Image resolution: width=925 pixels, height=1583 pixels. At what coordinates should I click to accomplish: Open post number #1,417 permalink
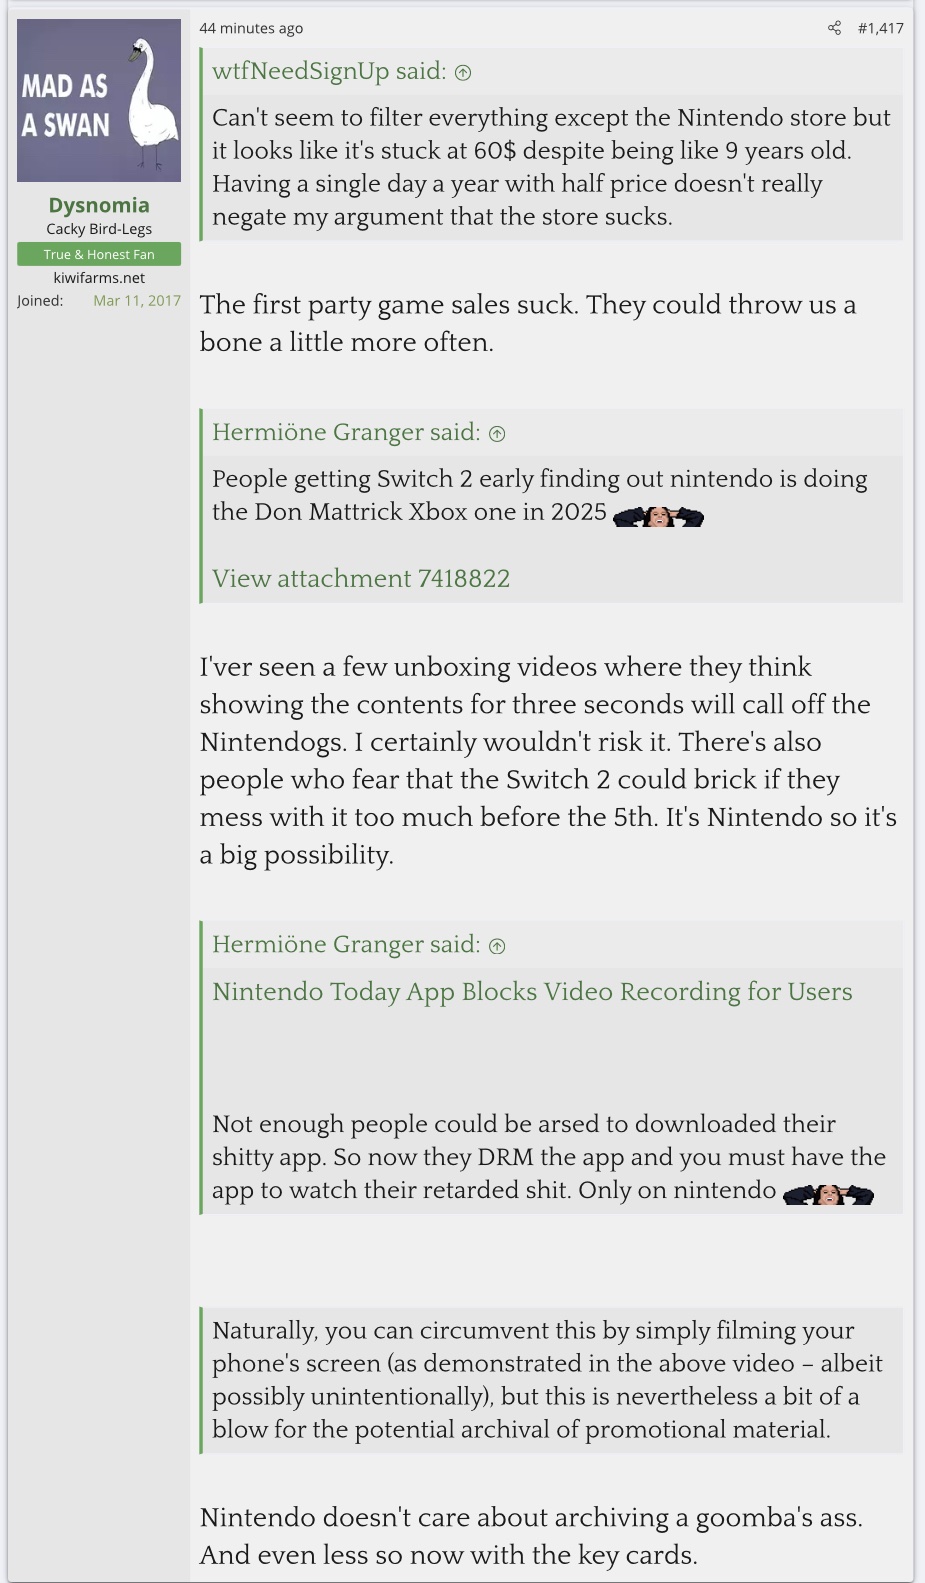click(x=880, y=28)
